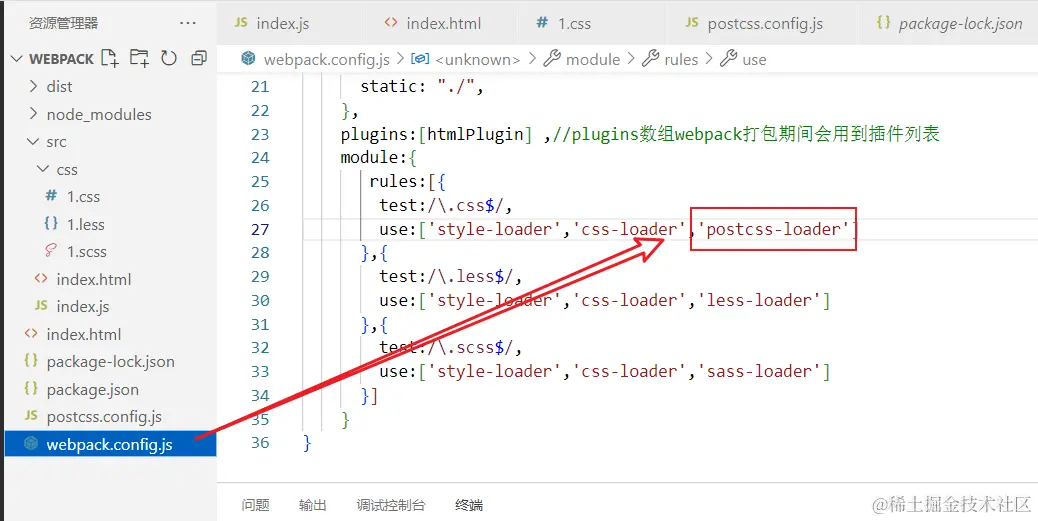The image size is (1038, 521).
Task: Open index.js inside src folder
Action: point(83,307)
